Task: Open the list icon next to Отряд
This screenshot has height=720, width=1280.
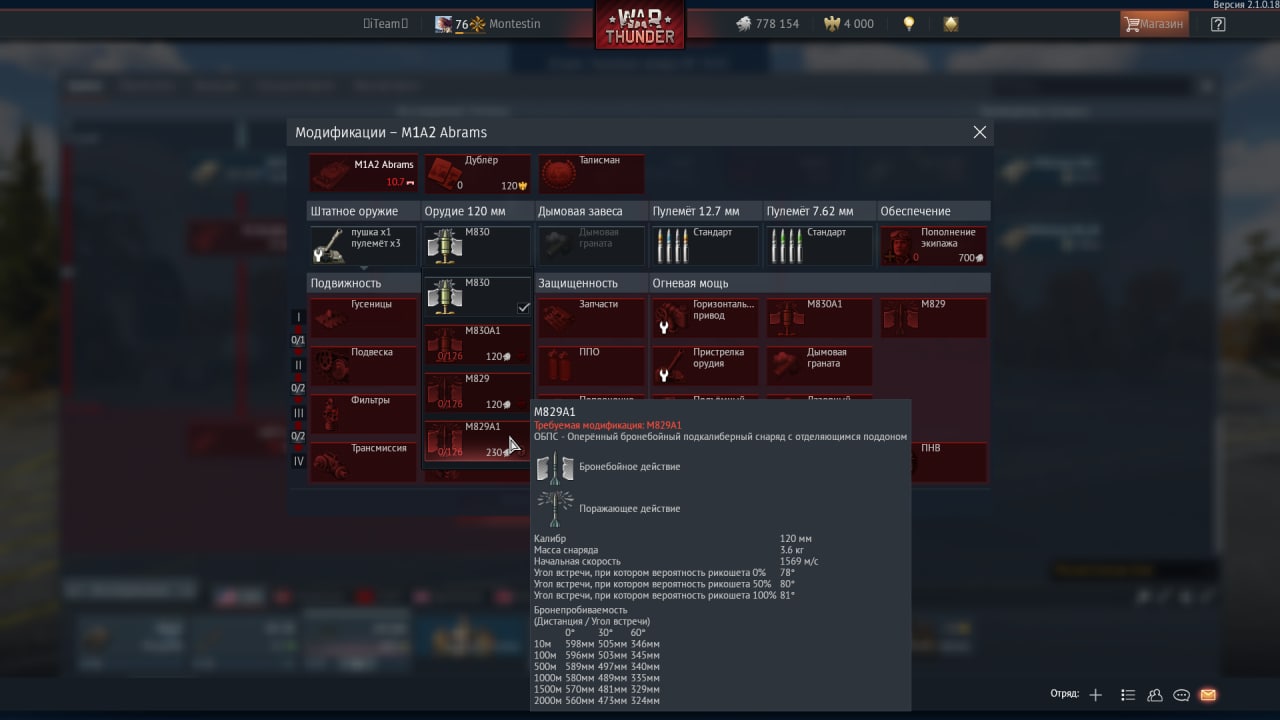Action: coord(1128,694)
